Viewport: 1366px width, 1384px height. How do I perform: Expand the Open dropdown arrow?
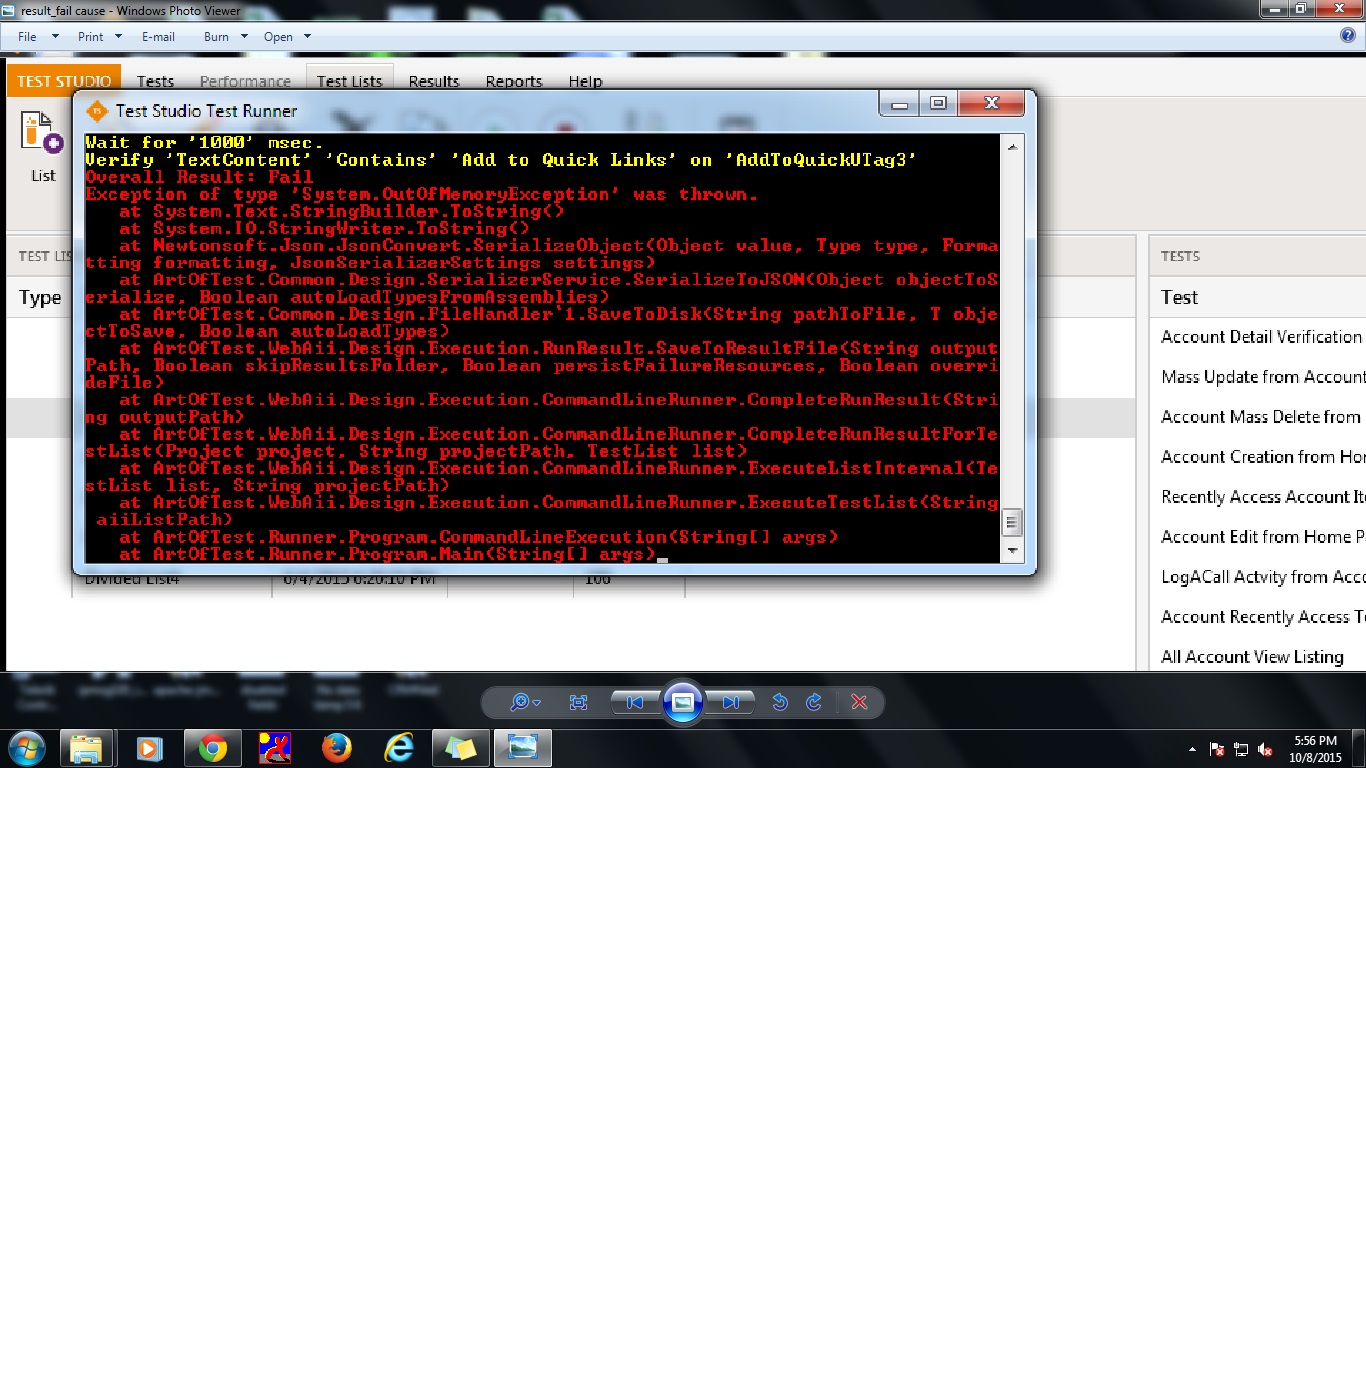pyautogui.click(x=307, y=37)
